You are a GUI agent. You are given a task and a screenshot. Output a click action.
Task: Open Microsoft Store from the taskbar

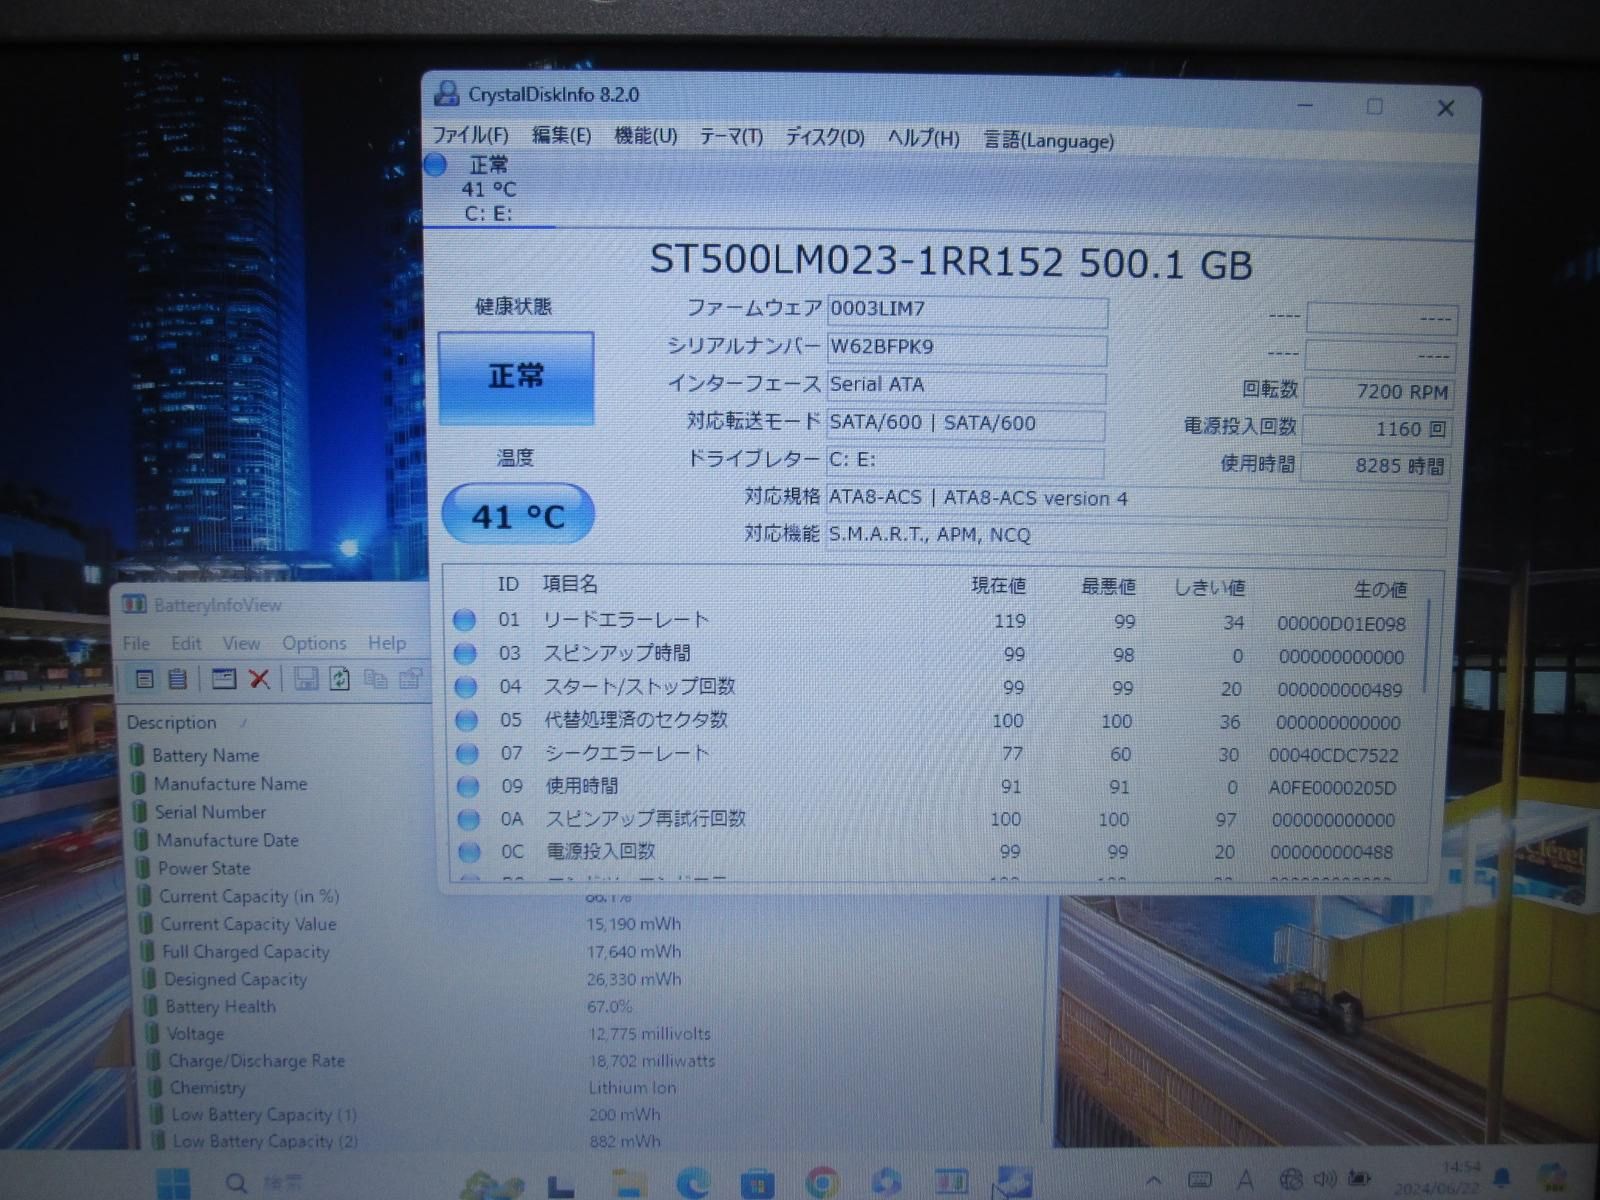757,1184
